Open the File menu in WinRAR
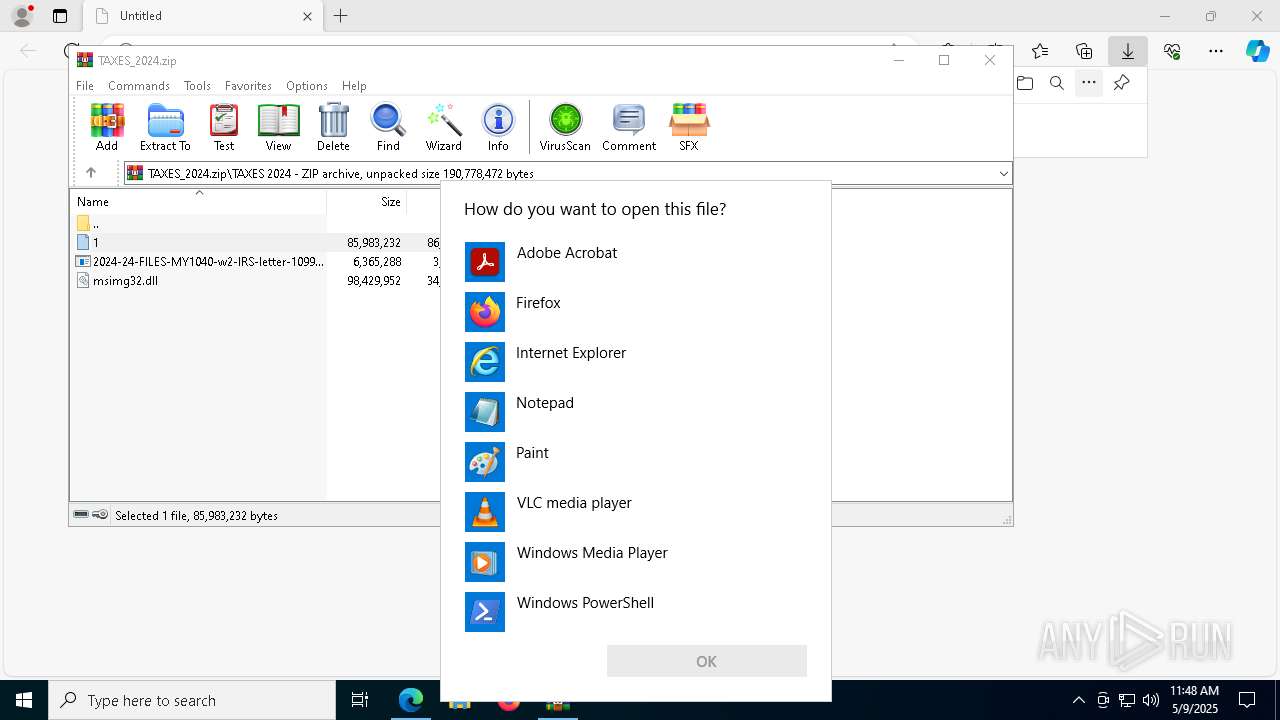Screen dimensions: 1280x720 (85, 86)
